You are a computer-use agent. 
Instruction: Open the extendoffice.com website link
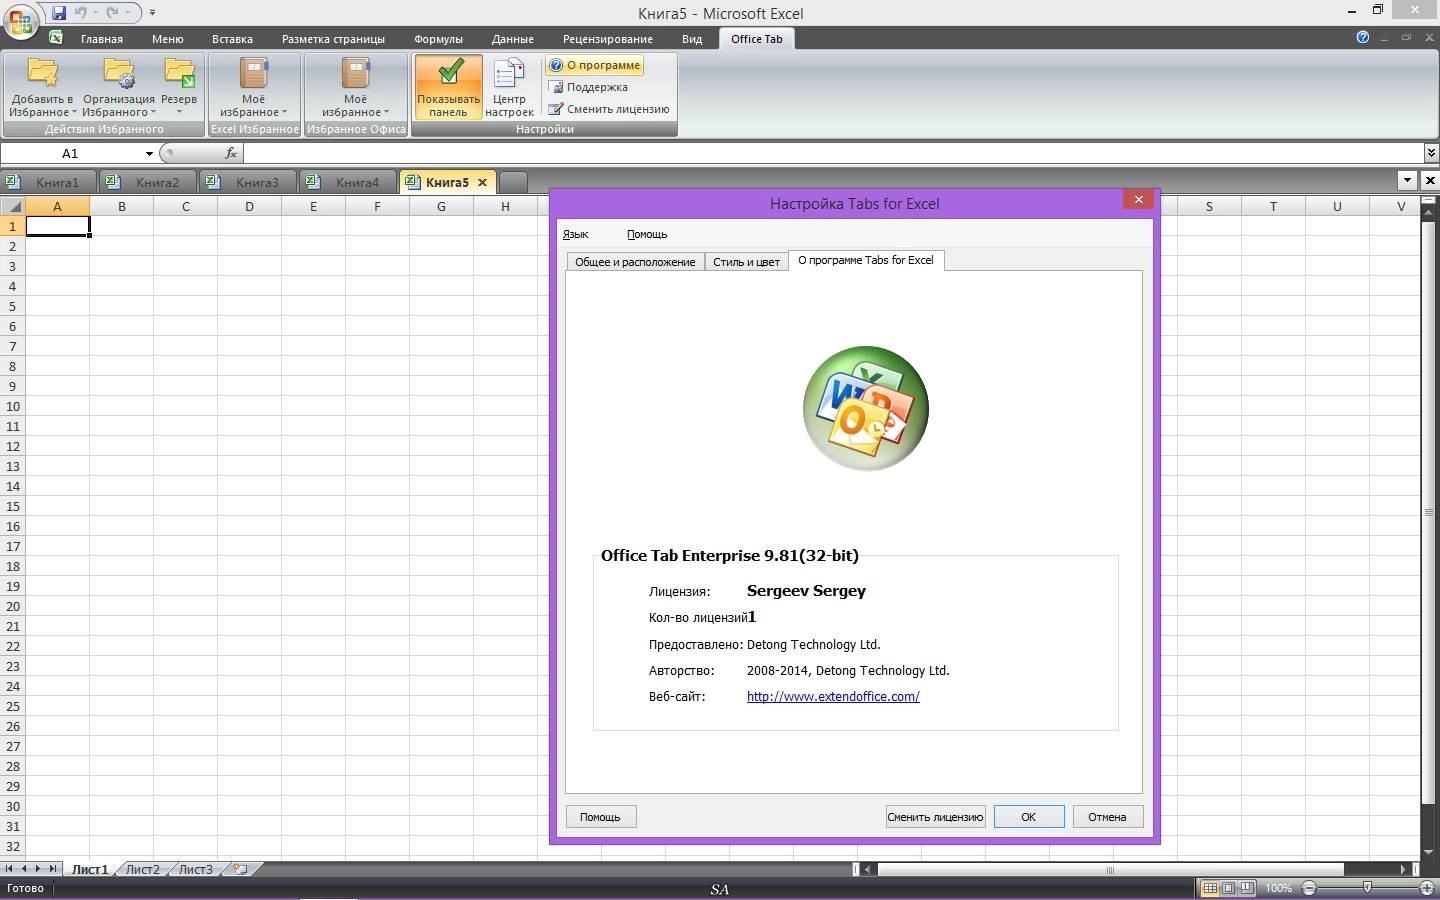[x=833, y=697]
